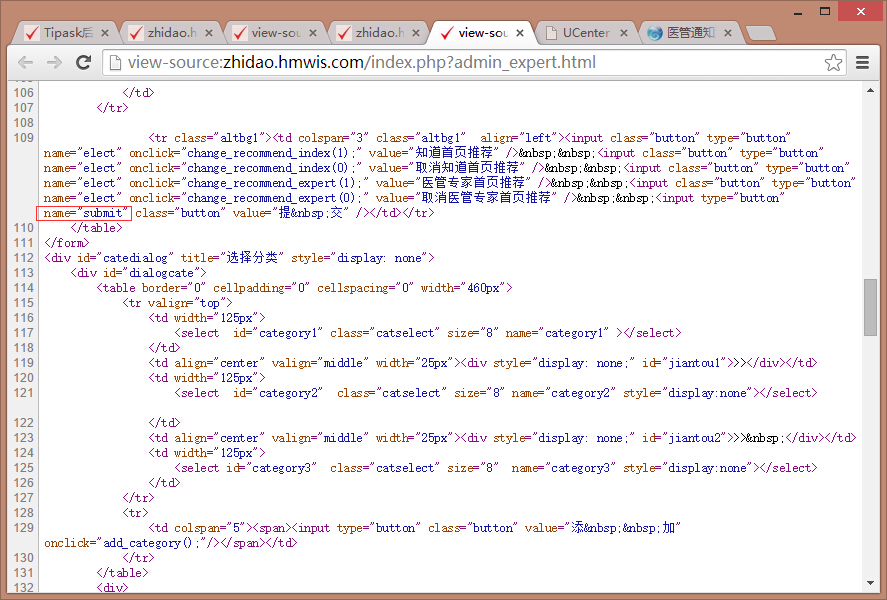Close the 医管通知 tab
Viewport: 887px width, 600px height.
pyautogui.click(x=727, y=33)
